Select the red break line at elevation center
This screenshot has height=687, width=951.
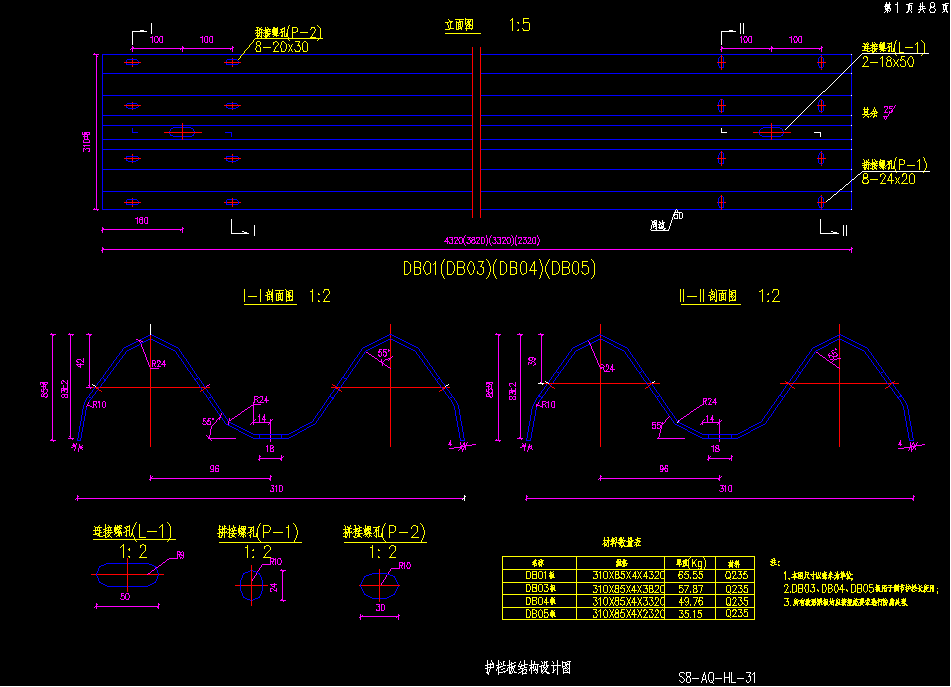(477, 132)
